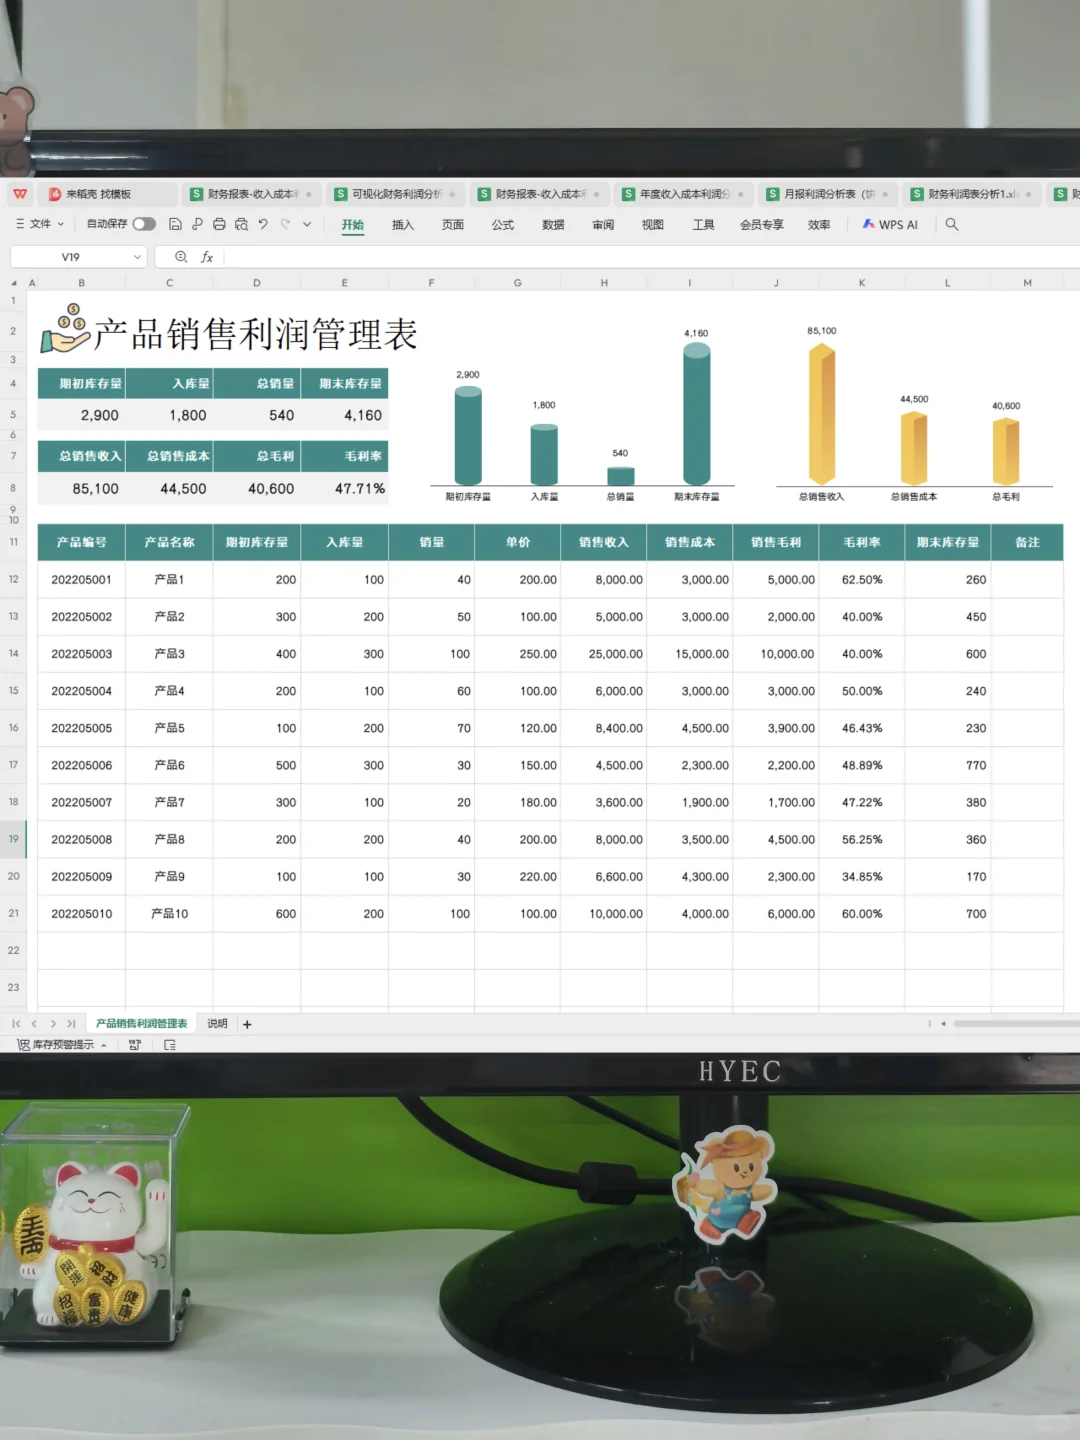Image resolution: width=1080 pixels, height=1440 pixels.
Task: Click the 毛利率 table header cell
Action: 862,542
